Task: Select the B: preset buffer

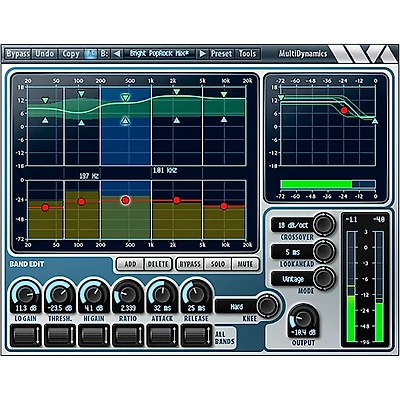Action: pos(104,54)
